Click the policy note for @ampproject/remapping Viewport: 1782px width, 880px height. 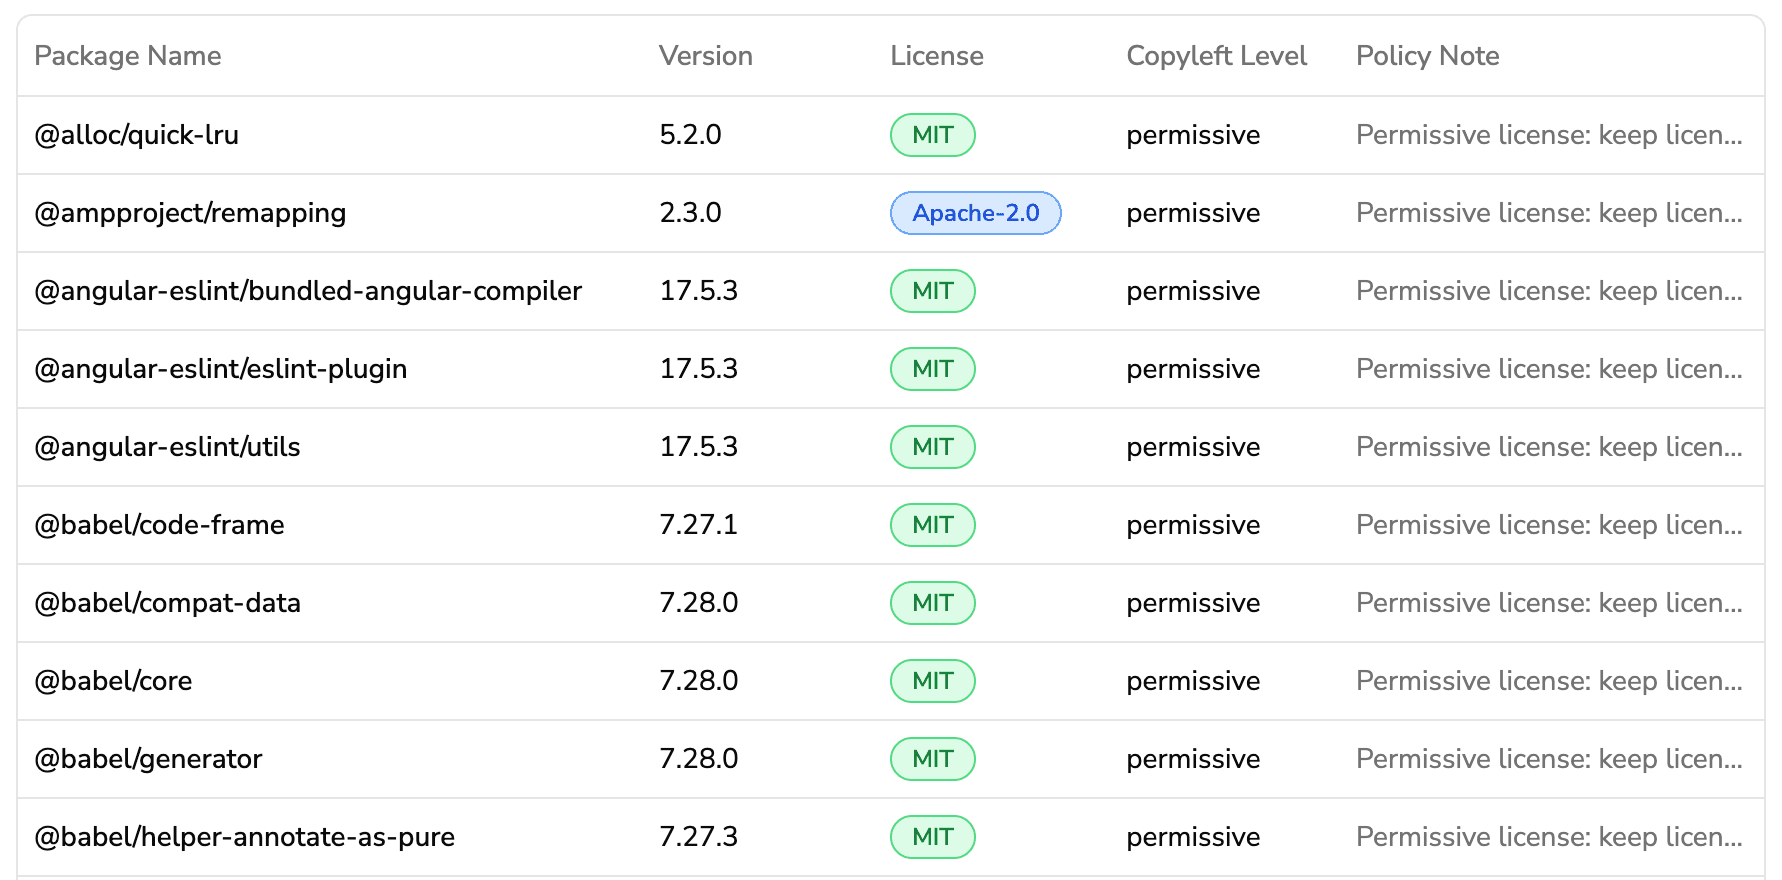coord(1549,213)
